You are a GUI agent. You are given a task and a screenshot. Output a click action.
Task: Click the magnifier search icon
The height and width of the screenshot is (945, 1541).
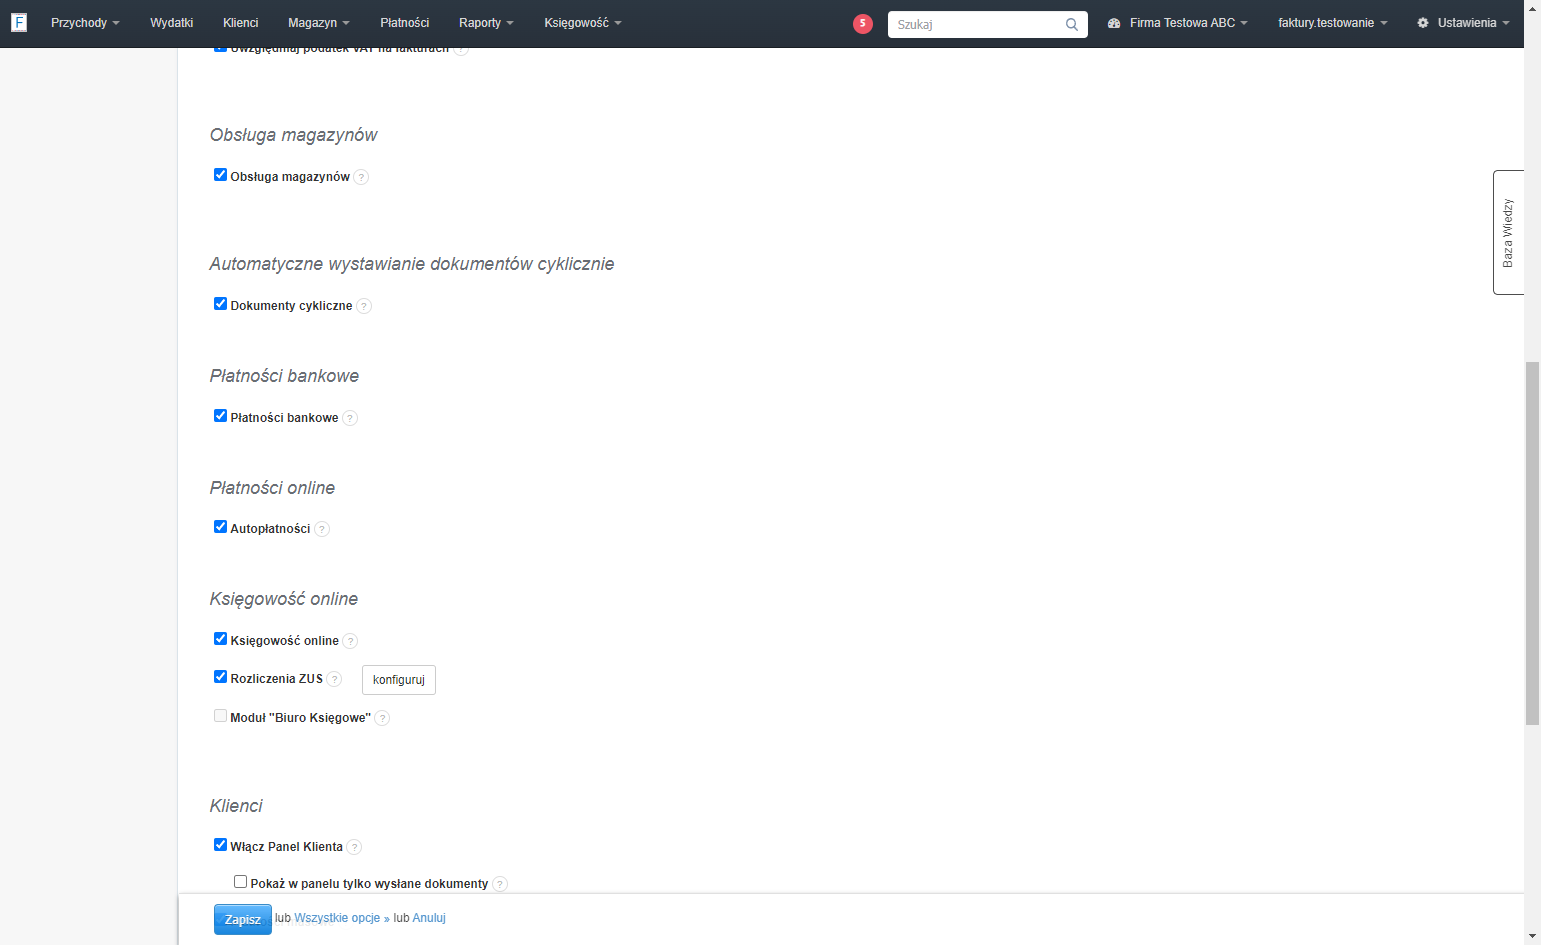[x=1071, y=25]
